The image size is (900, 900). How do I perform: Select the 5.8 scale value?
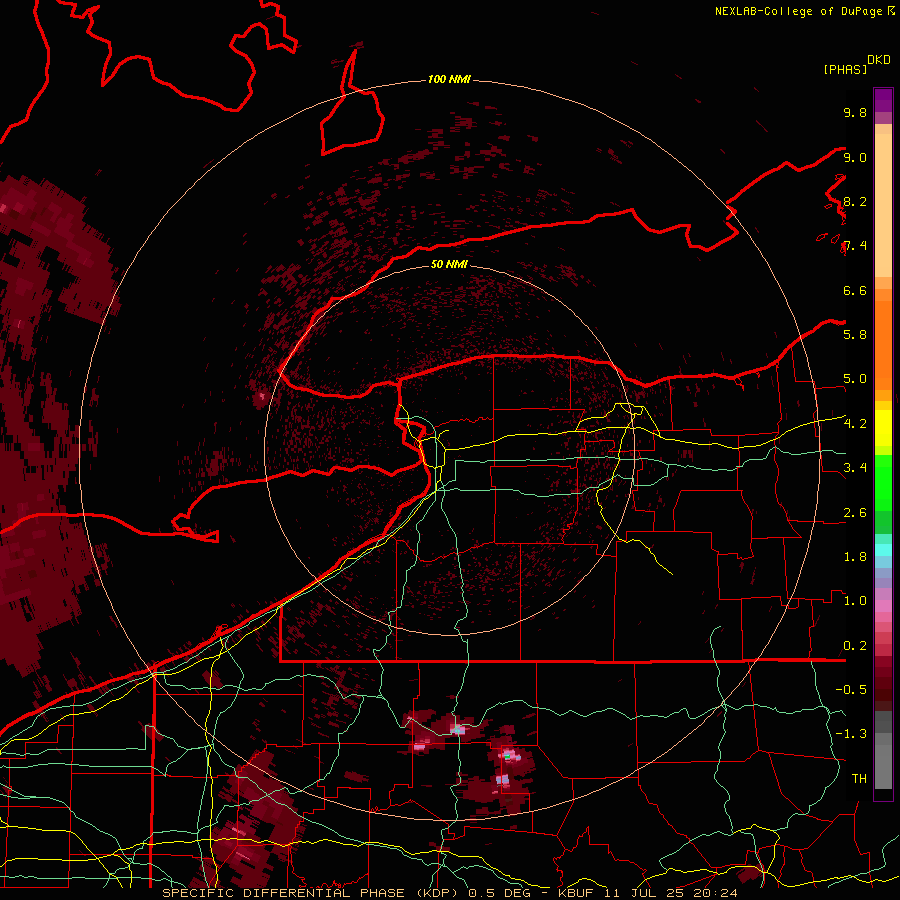coord(855,334)
